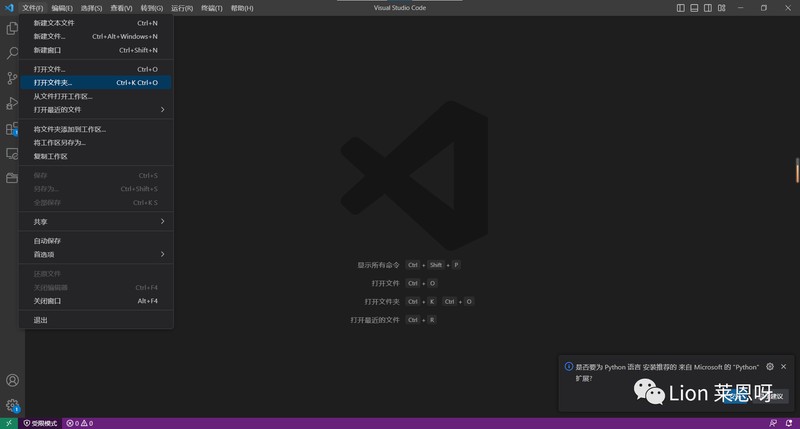Open the 查看(V) menu

click(121, 8)
